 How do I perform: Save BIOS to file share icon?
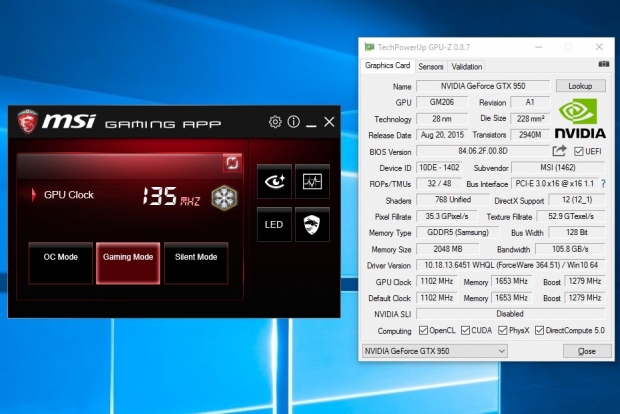click(x=560, y=151)
